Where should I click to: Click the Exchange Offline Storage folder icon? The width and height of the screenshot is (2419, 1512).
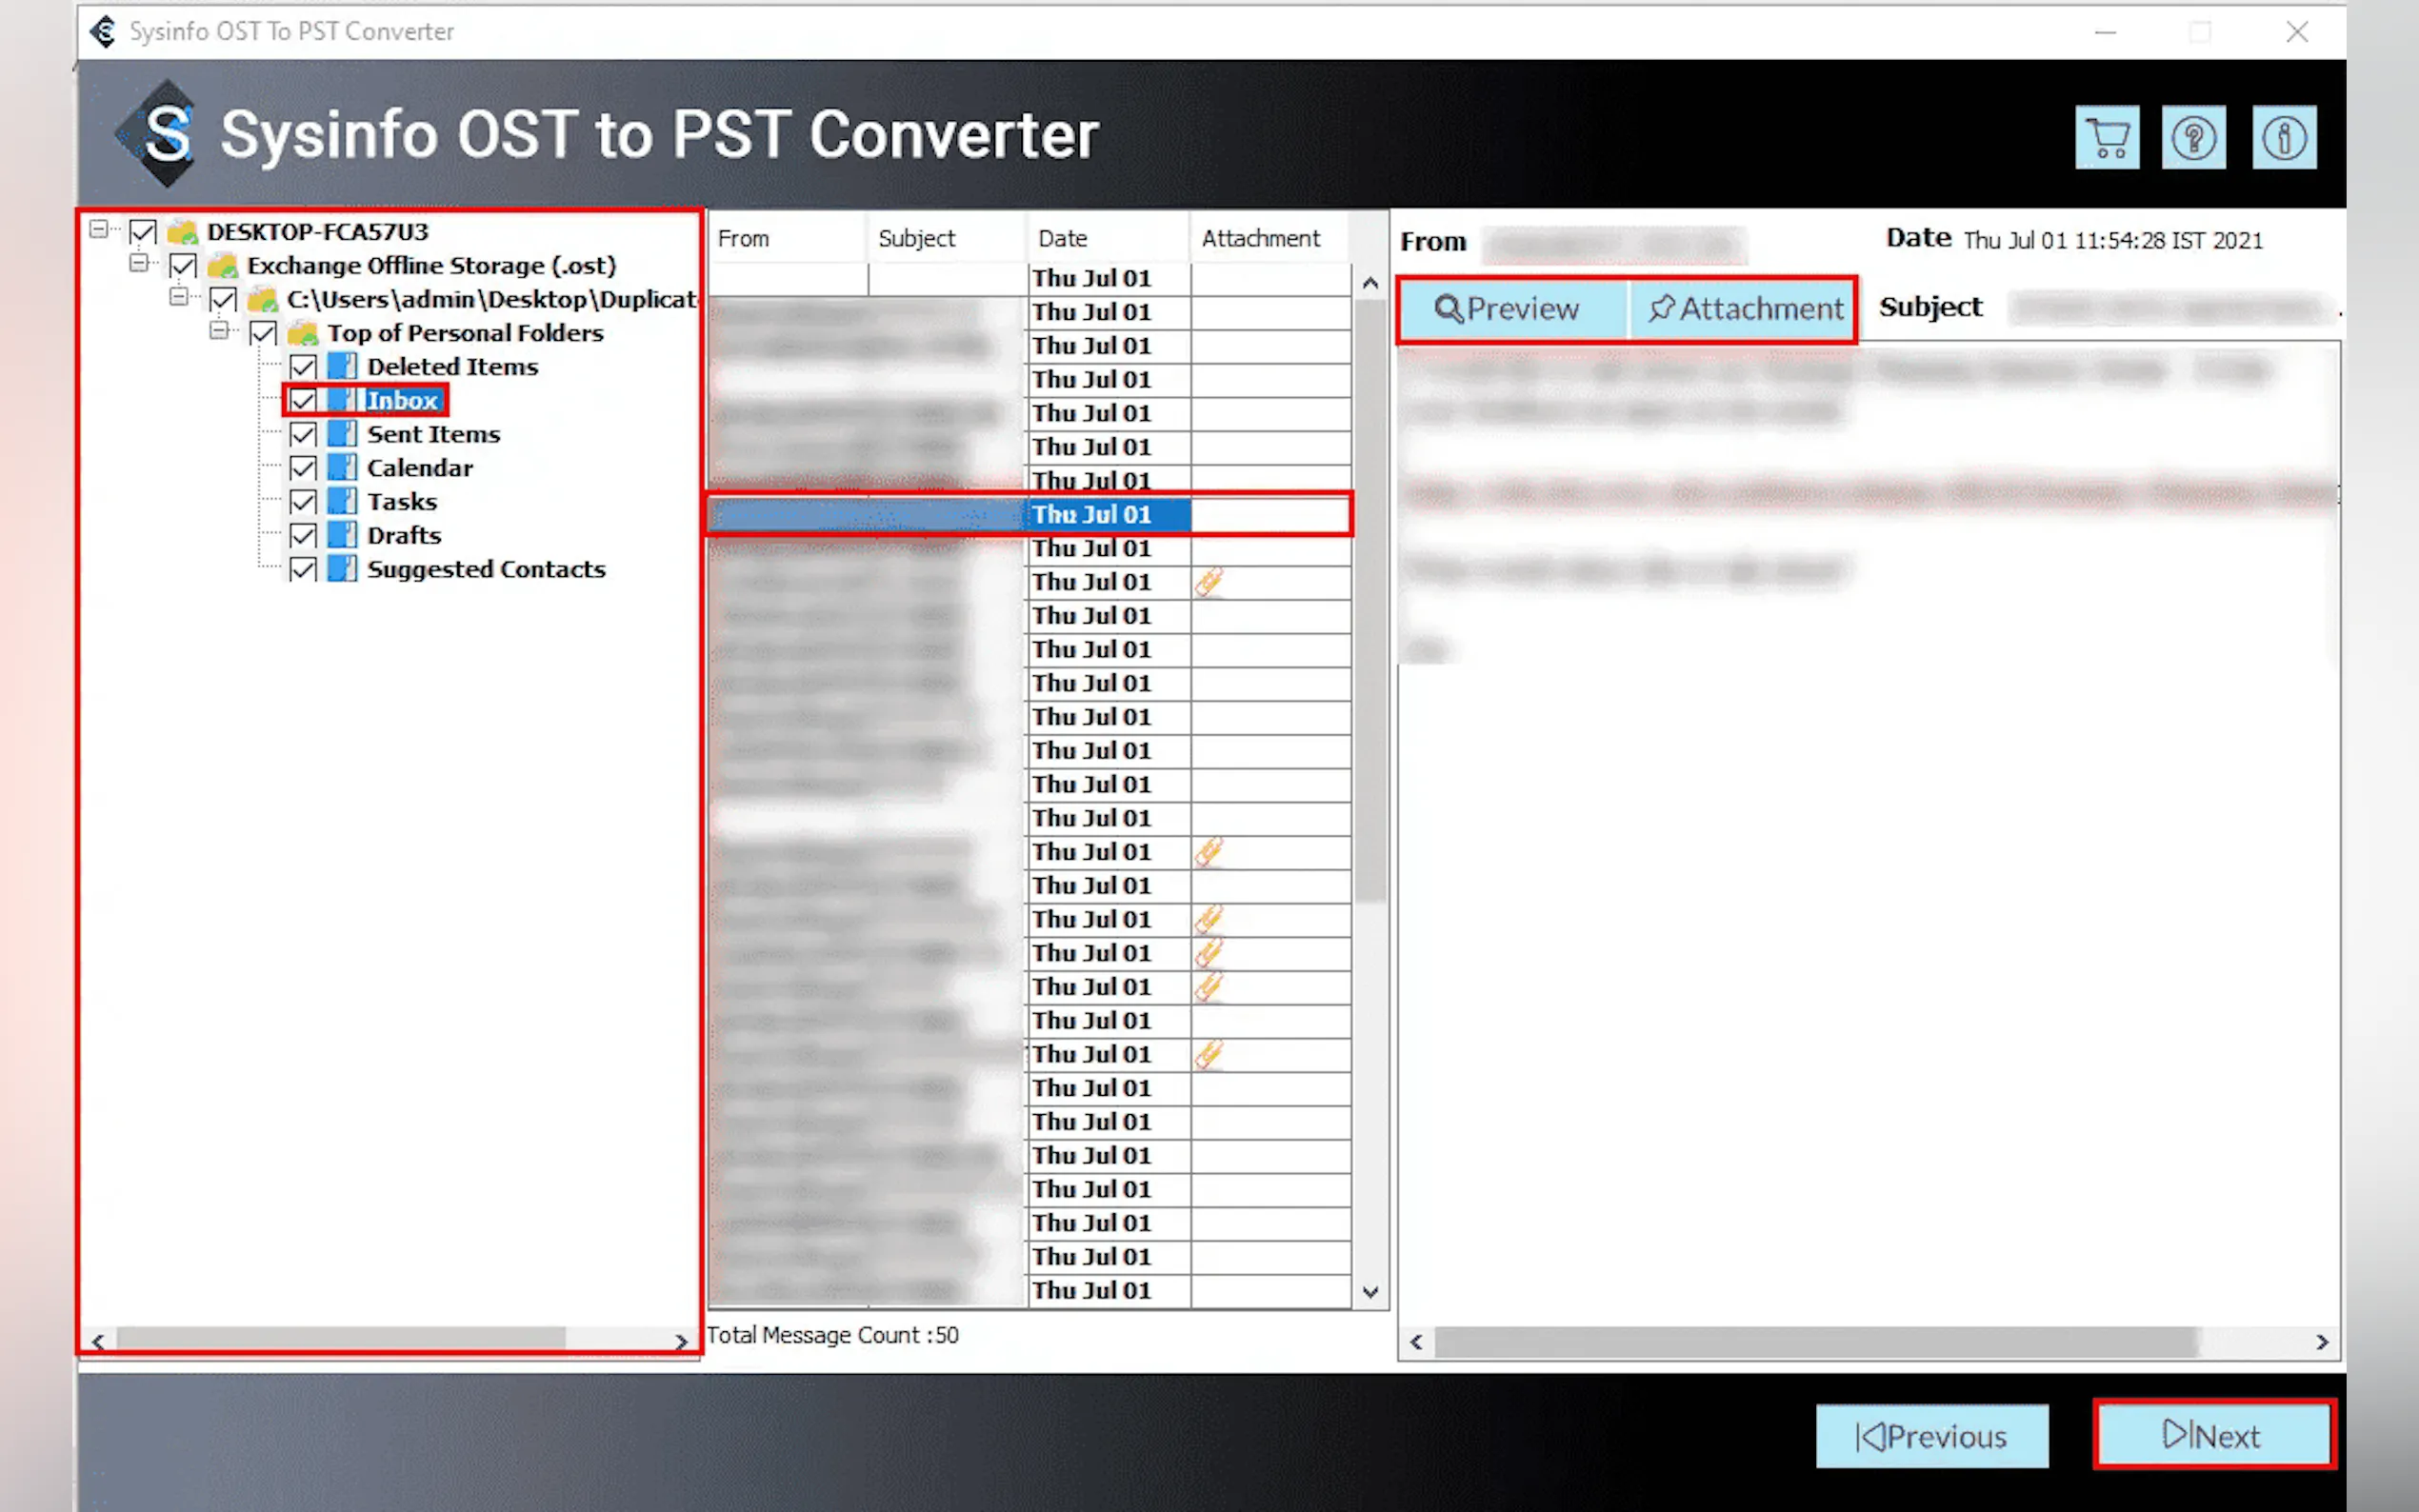[x=222, y=266]
